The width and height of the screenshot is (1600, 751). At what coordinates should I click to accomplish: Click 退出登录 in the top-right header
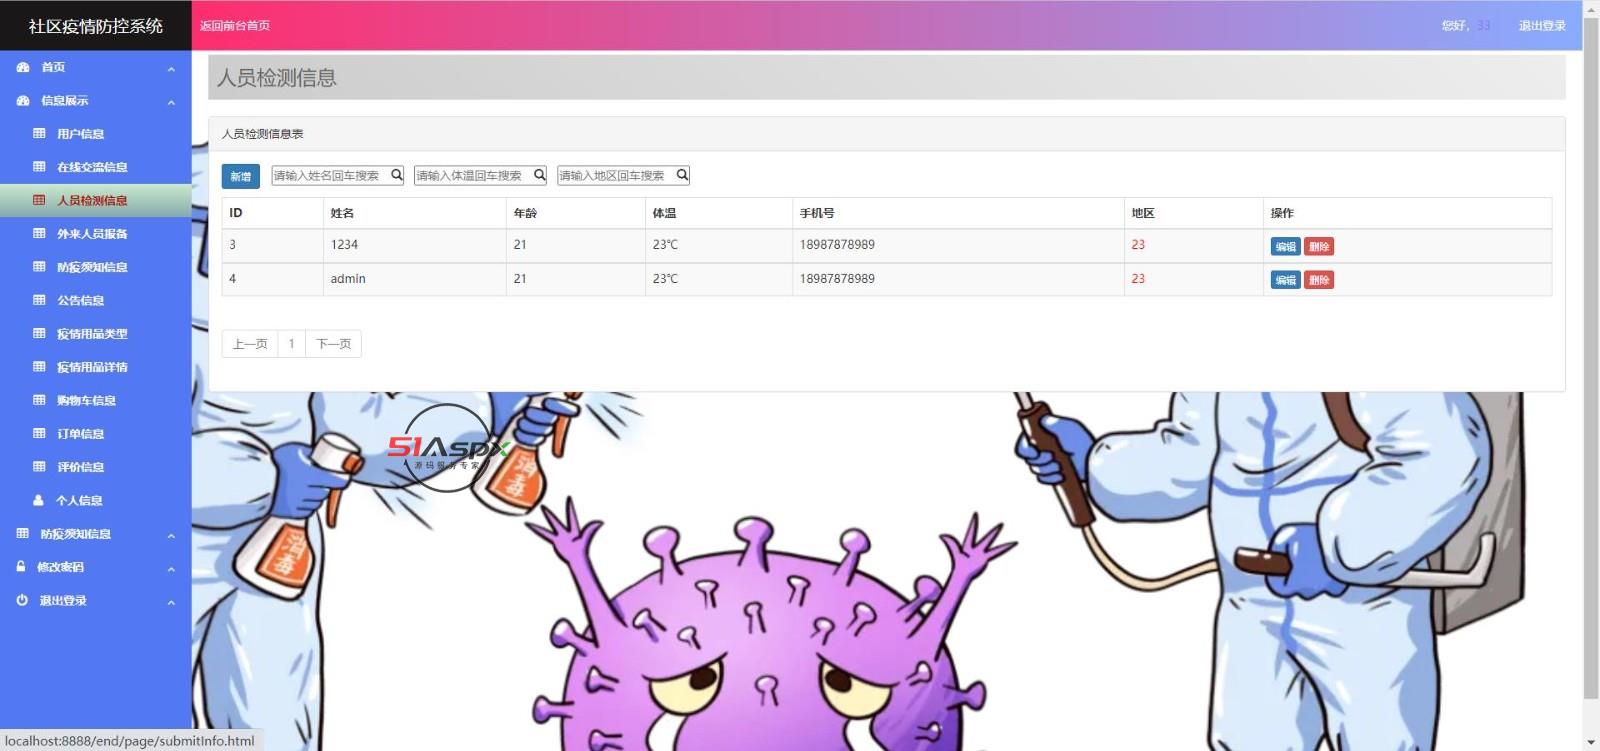(1542, 25)
